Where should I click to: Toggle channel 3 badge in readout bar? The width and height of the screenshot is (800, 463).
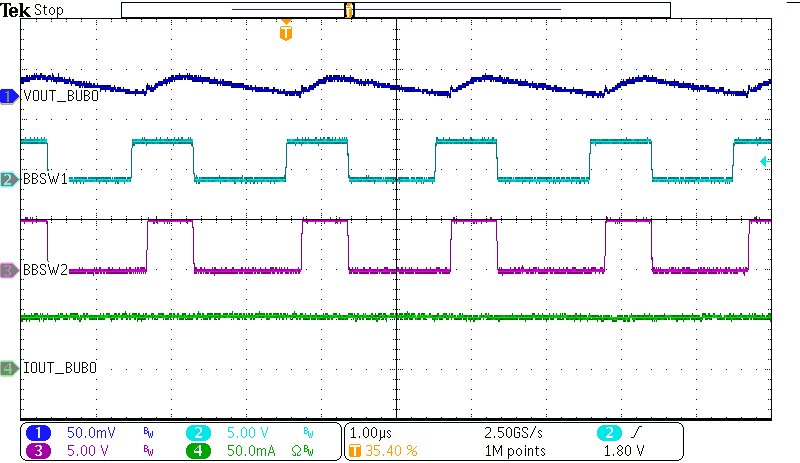38,450
